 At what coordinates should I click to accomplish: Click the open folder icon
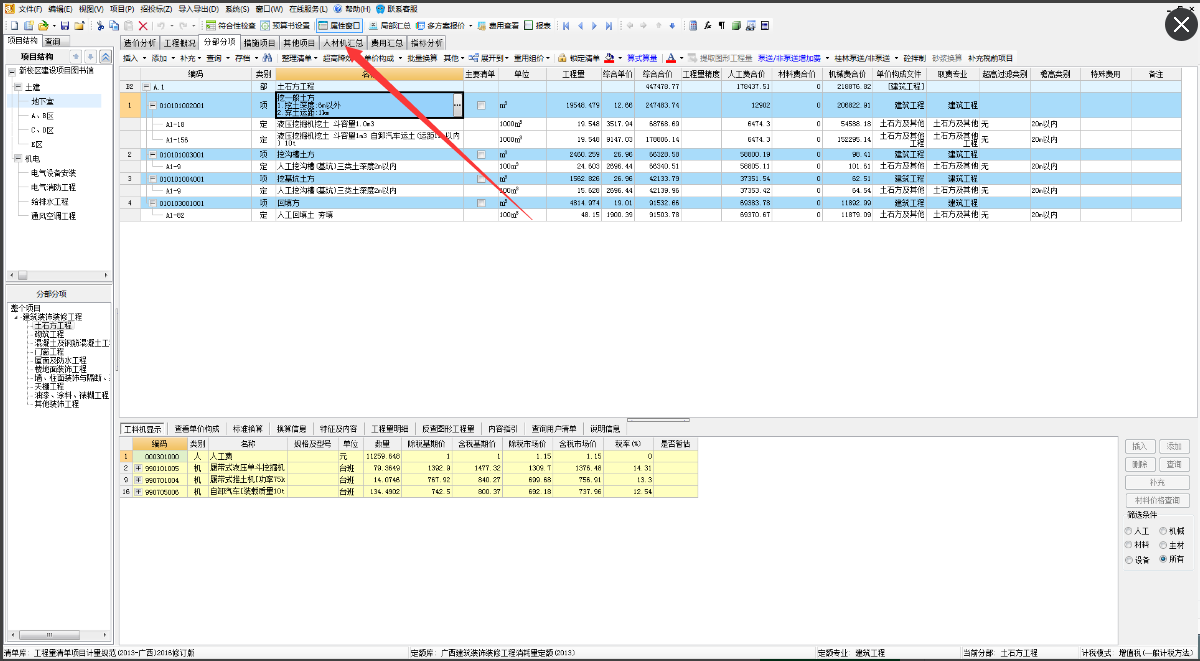[x=43, y=25]
